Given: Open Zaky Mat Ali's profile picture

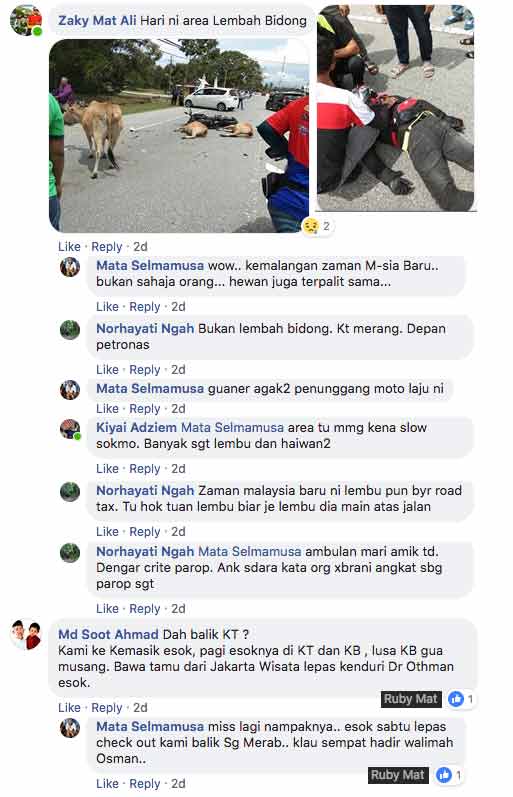Looking at the screenshot, I should pos(26,21).
